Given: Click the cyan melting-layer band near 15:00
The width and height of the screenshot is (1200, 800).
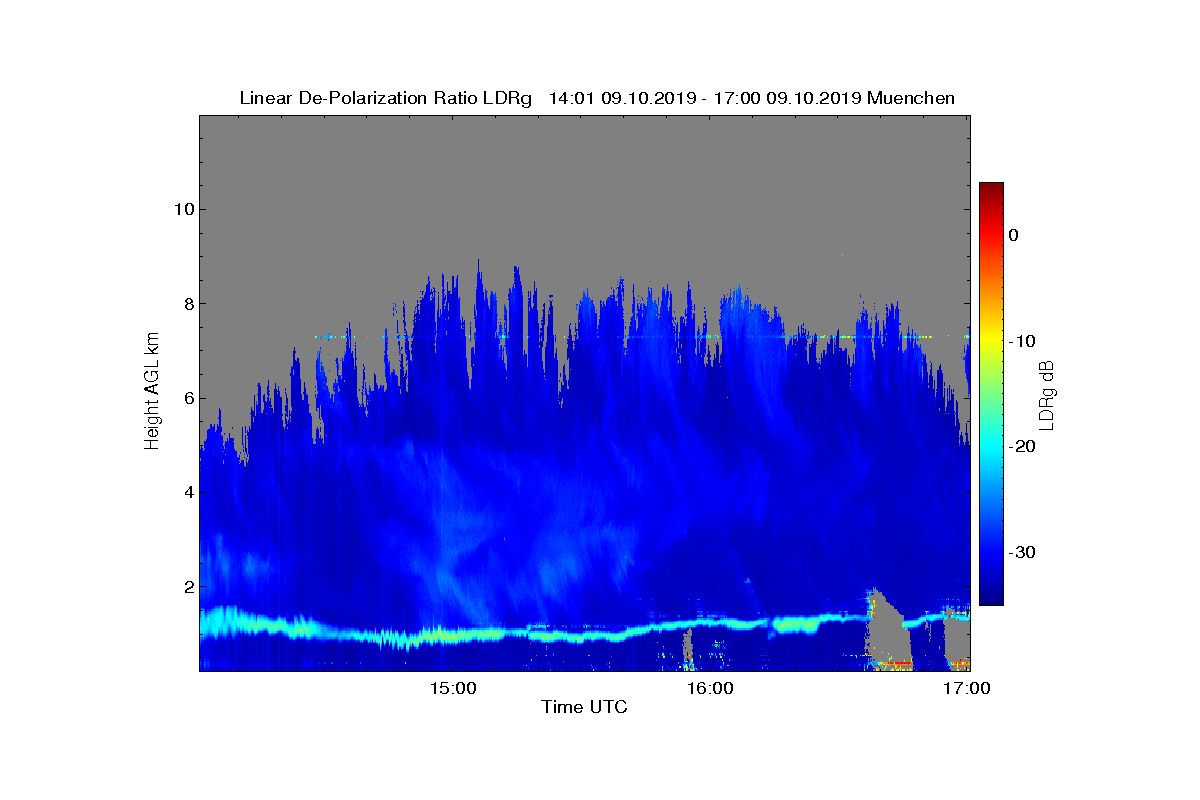Looking at the screenshot, I should pyautogui.click(x=452, y=634).
